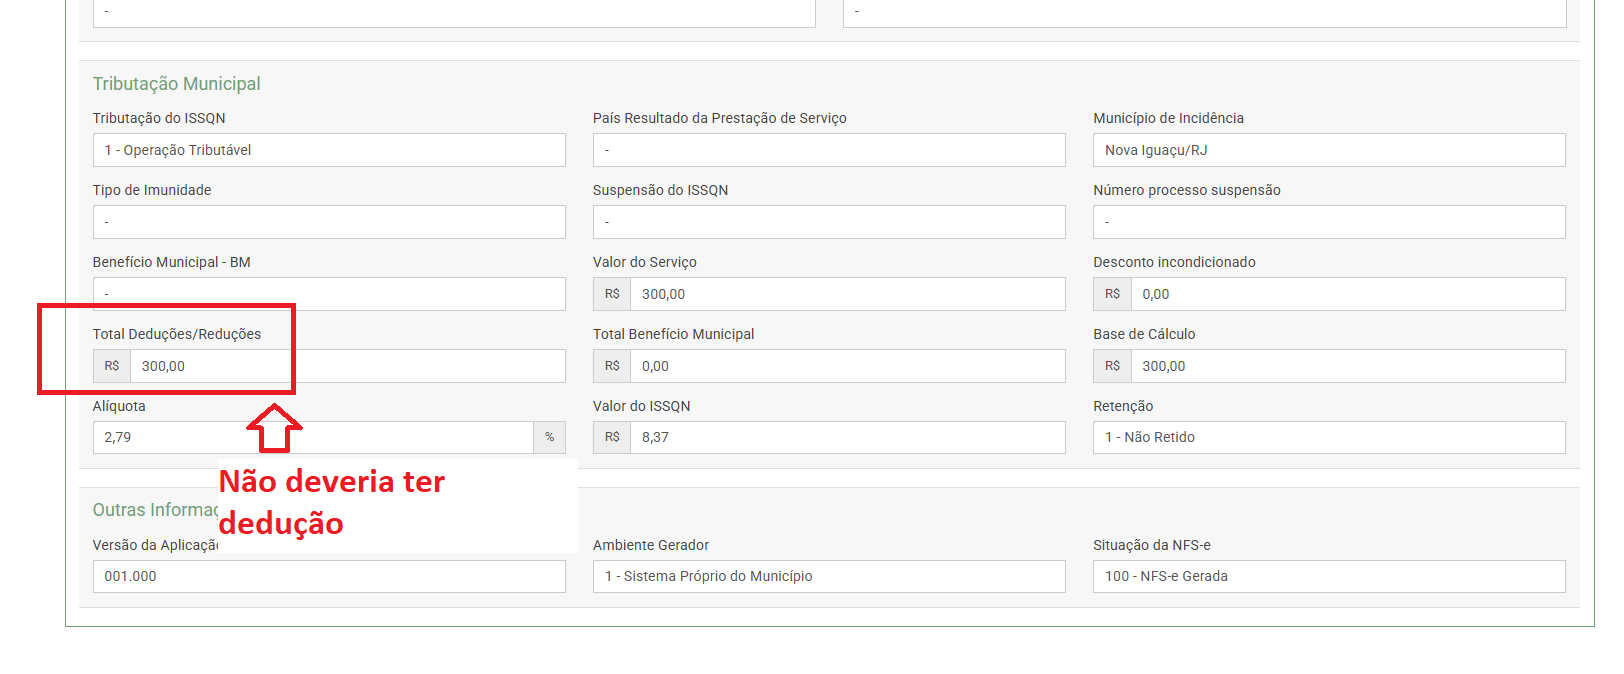The image size is (1624, 674).
Task: Focus the Número processo suspensão field
Action: tap(1329, 222)
